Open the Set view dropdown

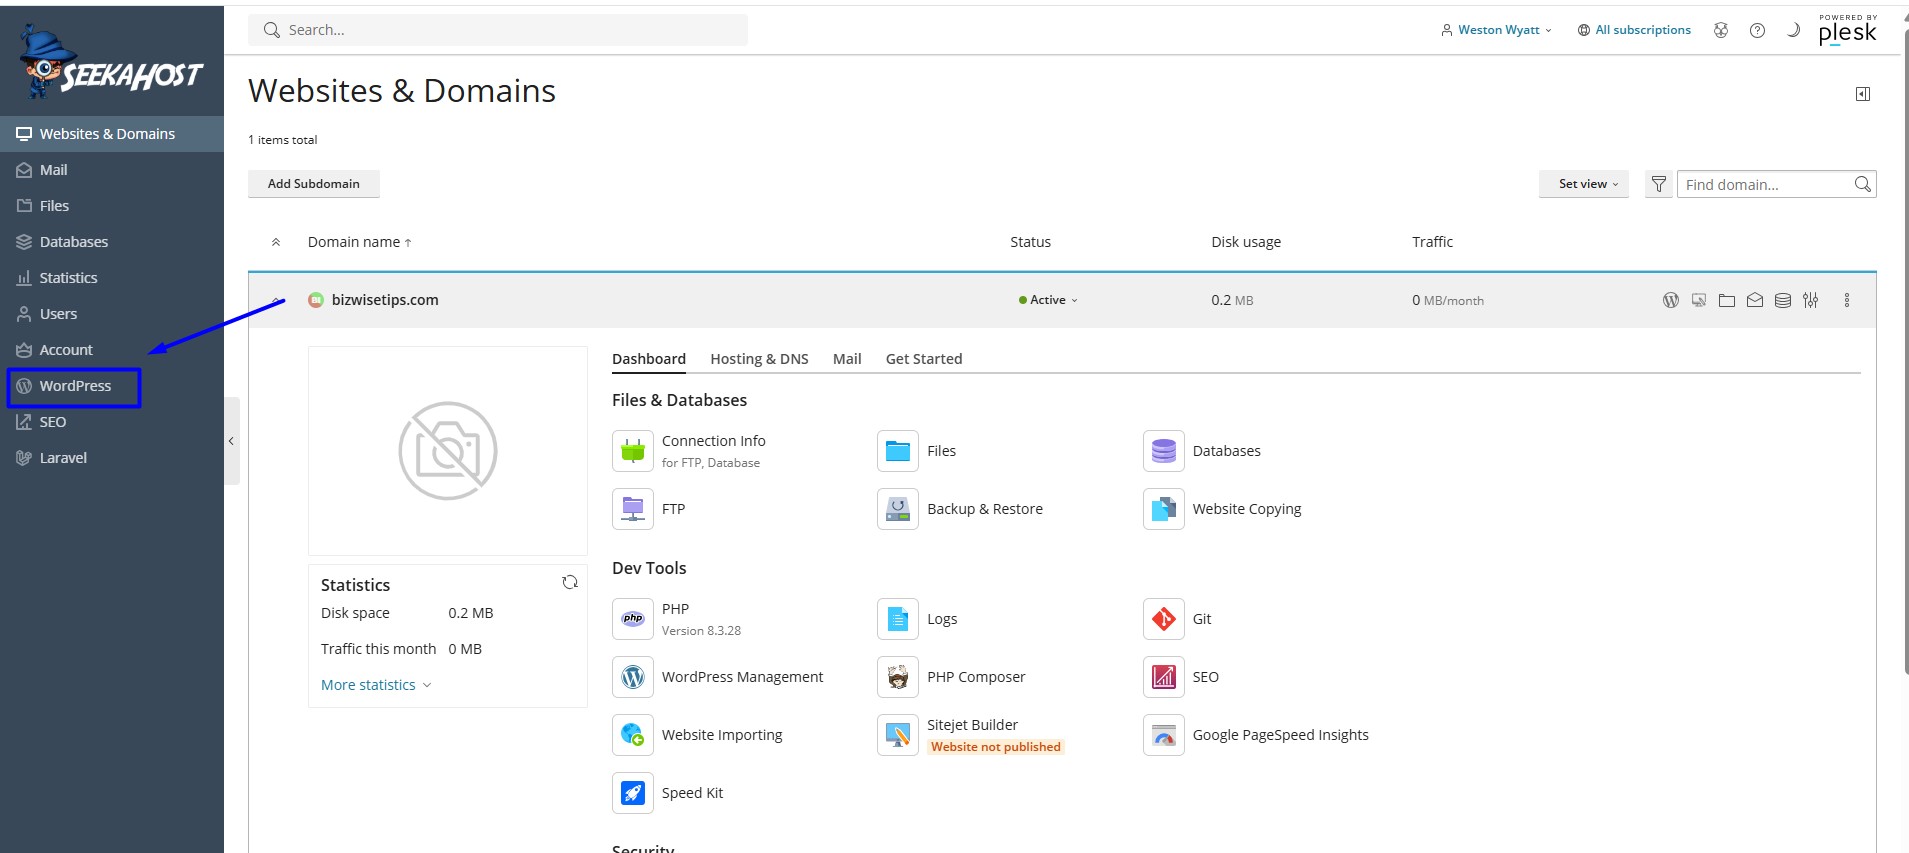1584,184
